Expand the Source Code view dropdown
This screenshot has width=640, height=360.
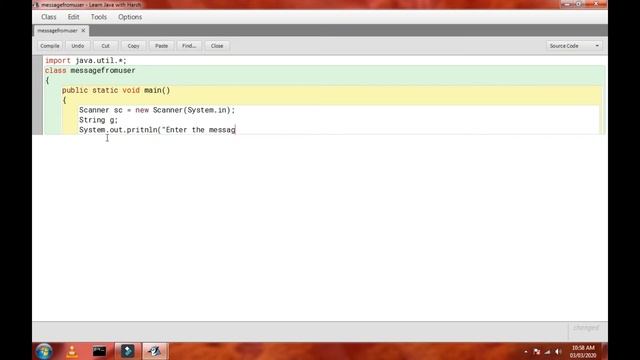pos(573,46)
